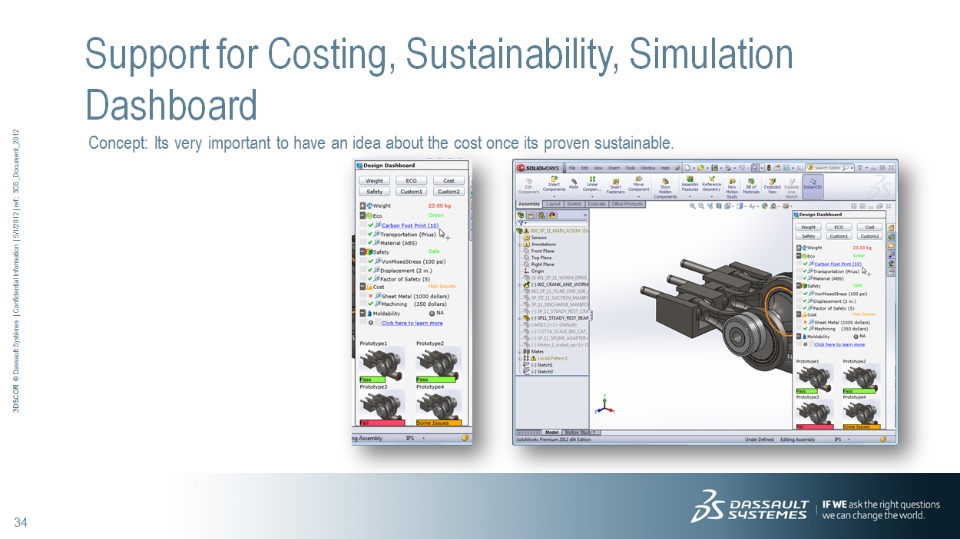Switch to the Sketch ribbon tab

(x=574, y=204)
